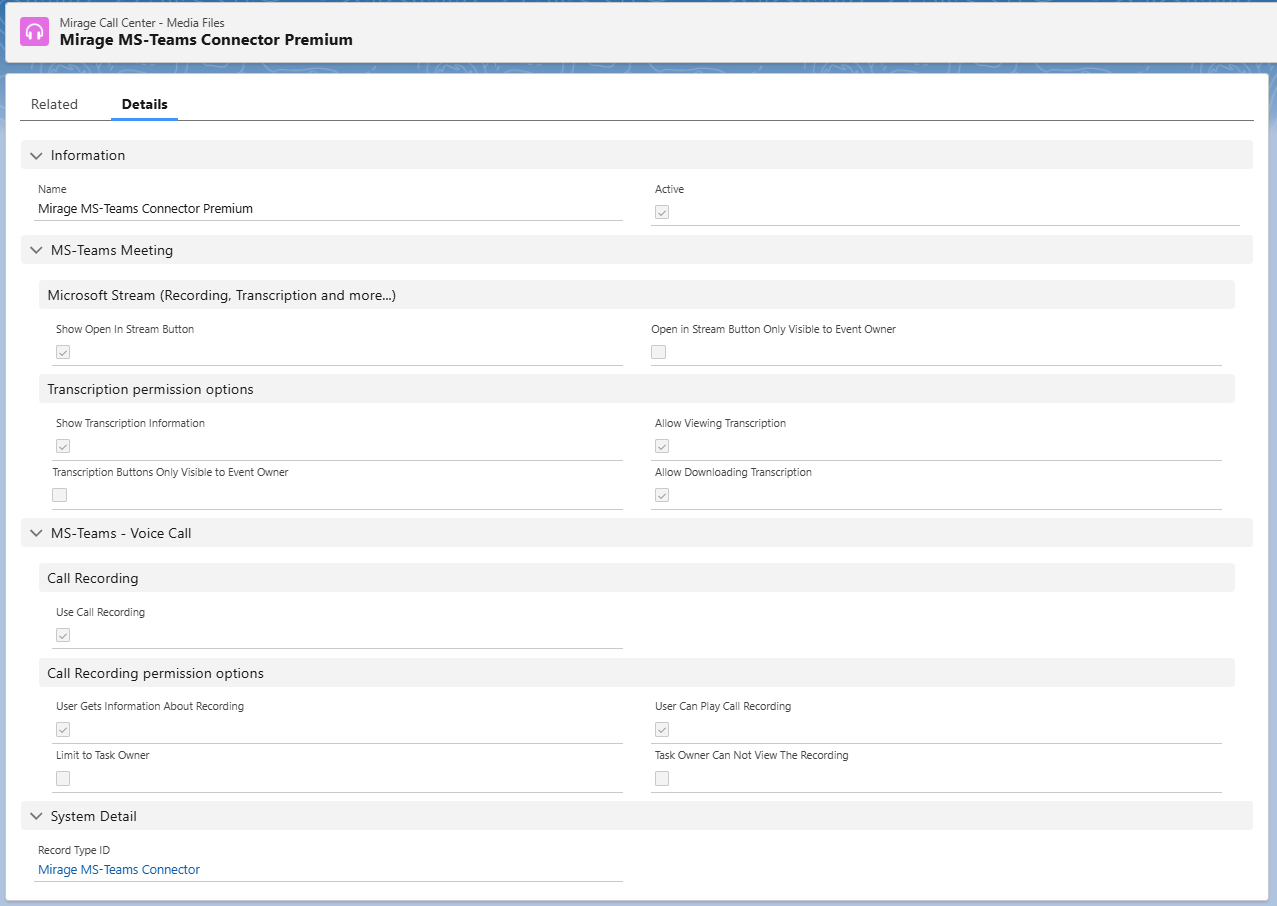This screenshot has width=1277, height=906.
Task: Check the Limit to Task Owner checkbox
Action: click(x=63, y=778)
